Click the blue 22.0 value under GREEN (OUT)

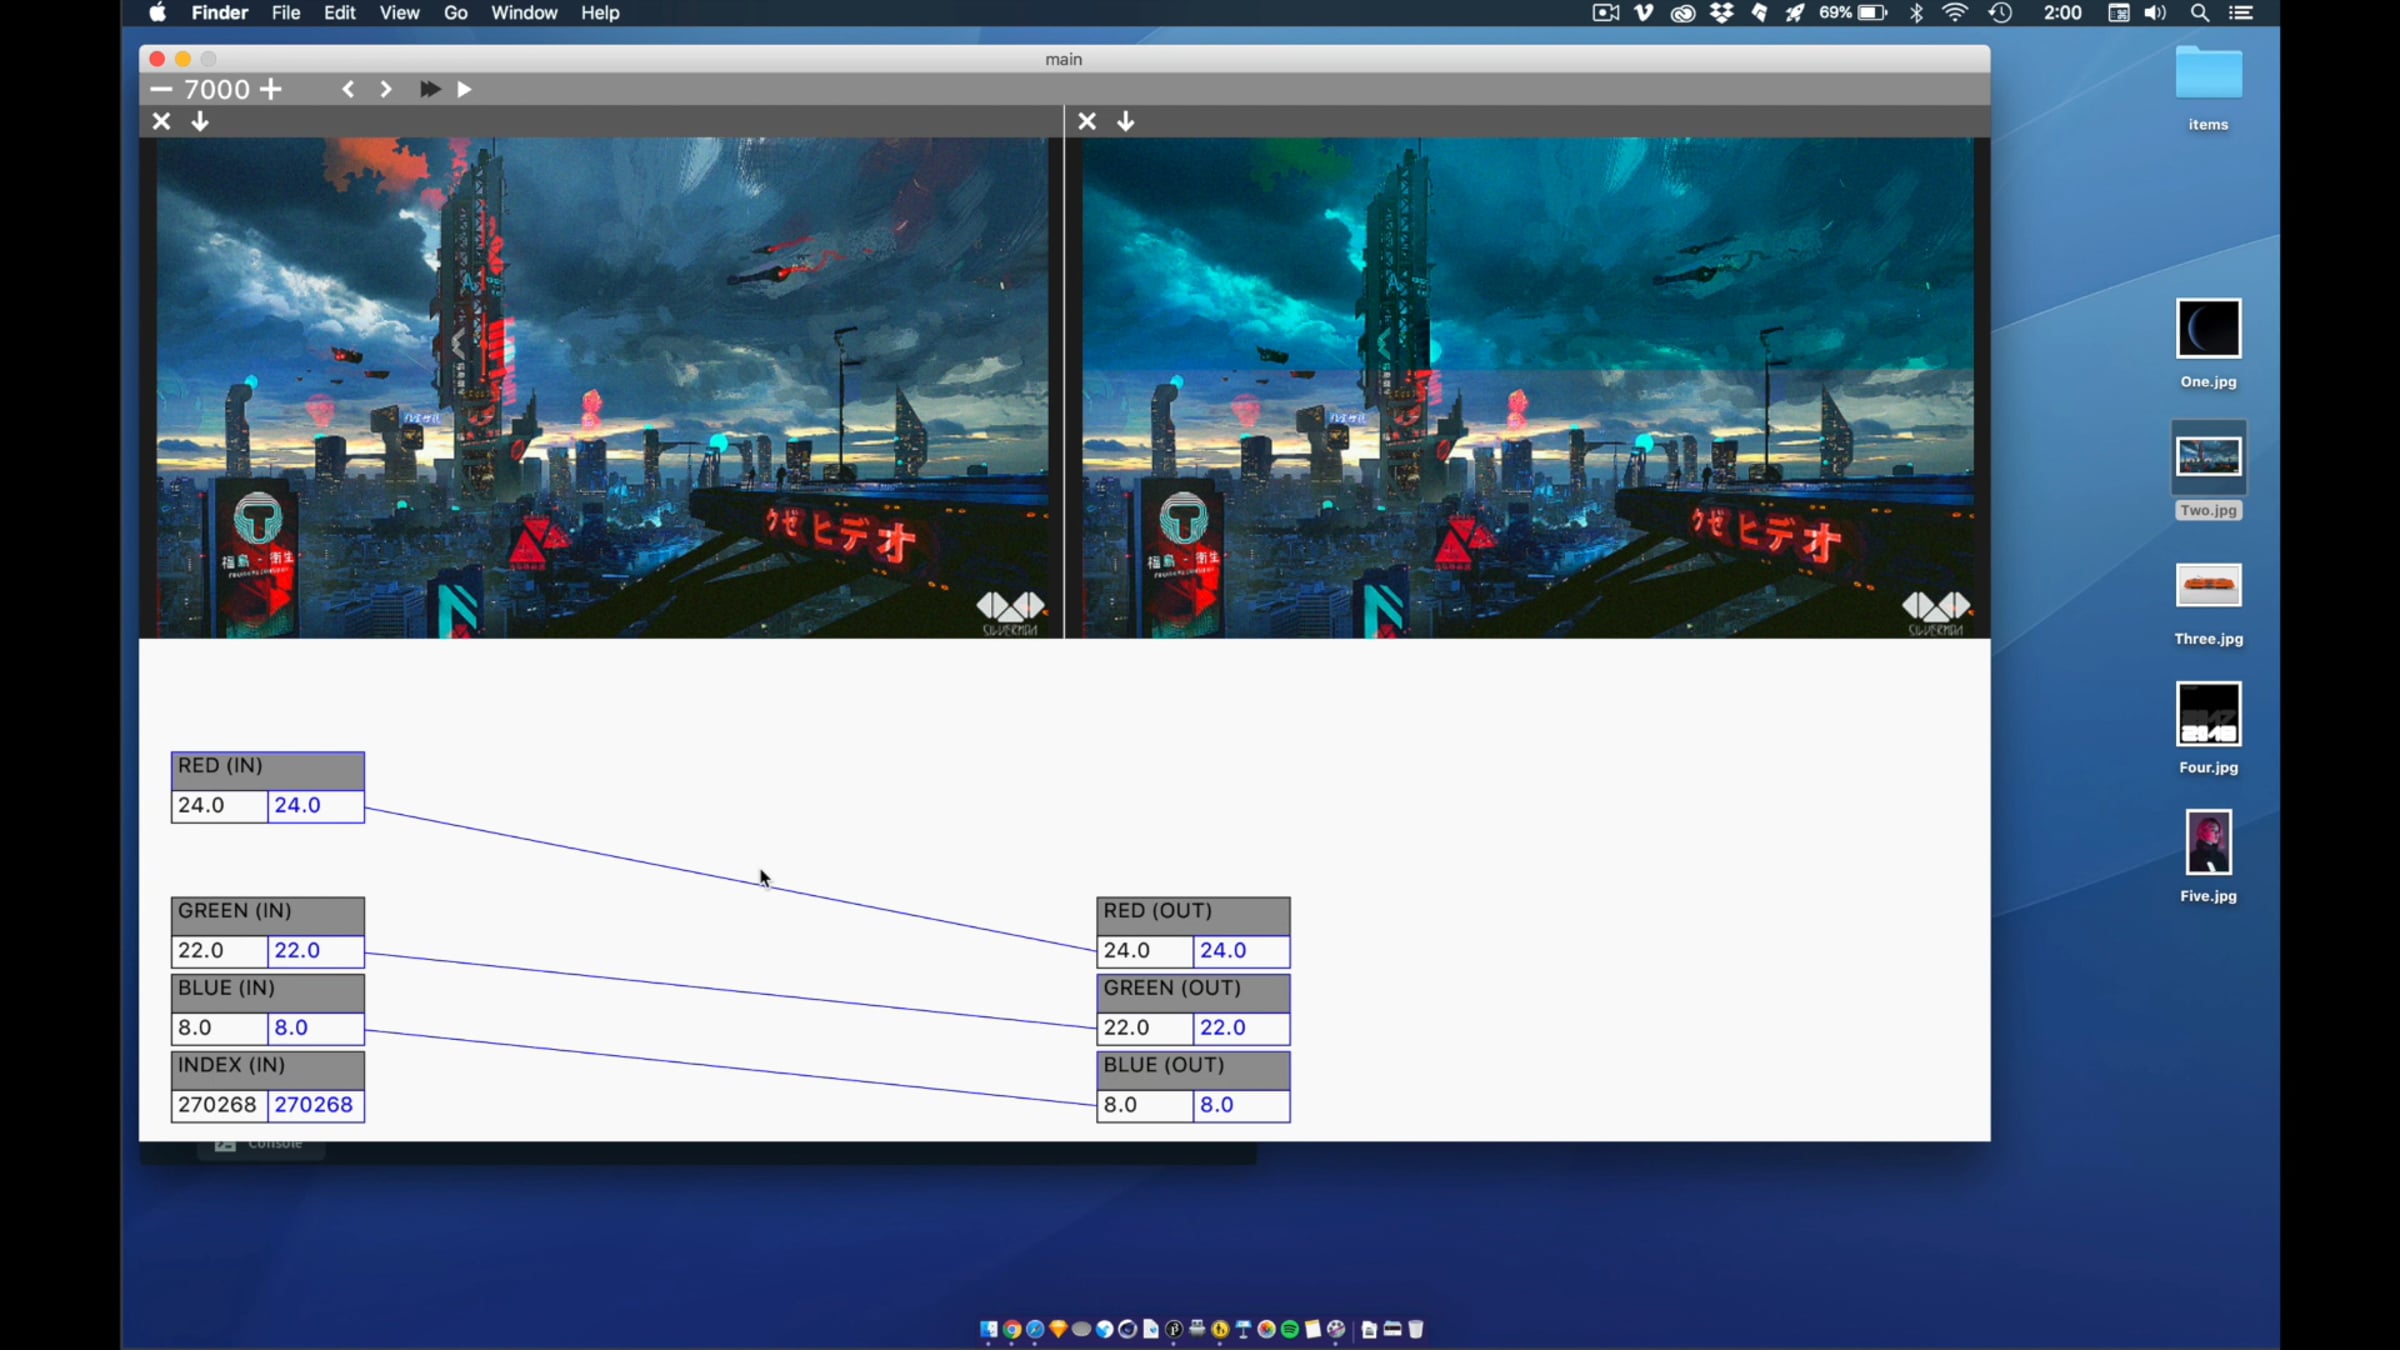pos(1242,1028)
